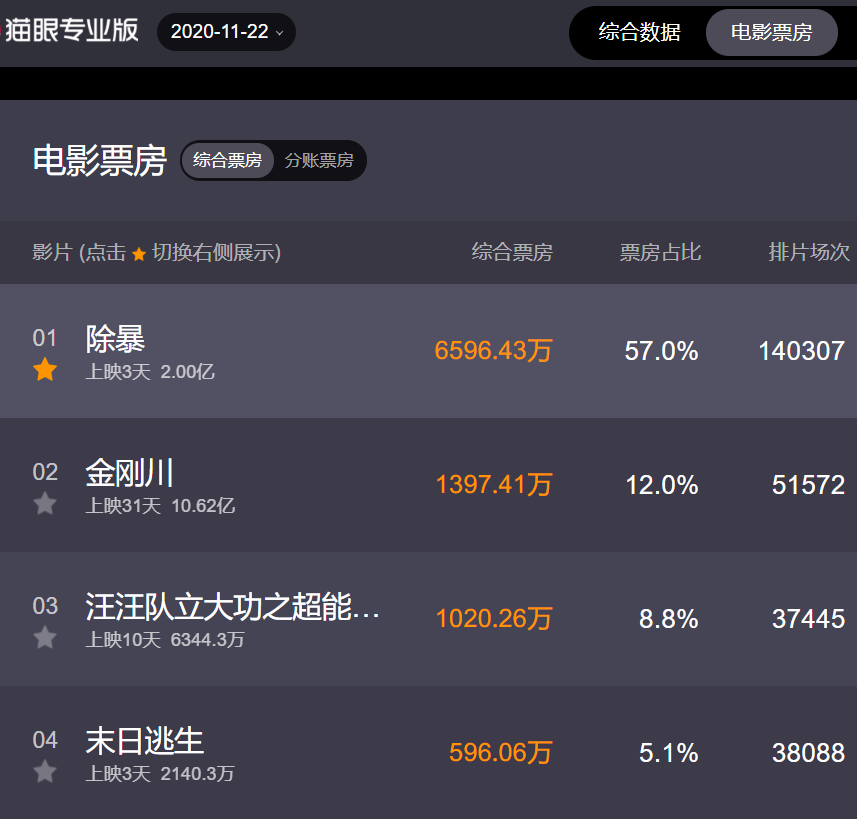The image size is (857, 819).
Task: Click the gray star beside 末日逃生
Action: (45, 772)
